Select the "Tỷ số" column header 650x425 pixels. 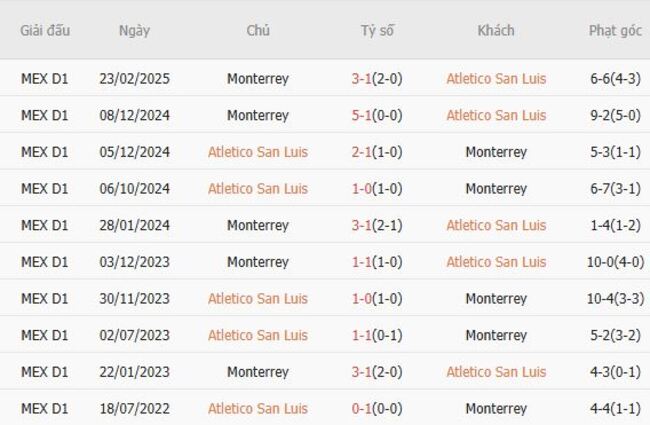point(377,30)
